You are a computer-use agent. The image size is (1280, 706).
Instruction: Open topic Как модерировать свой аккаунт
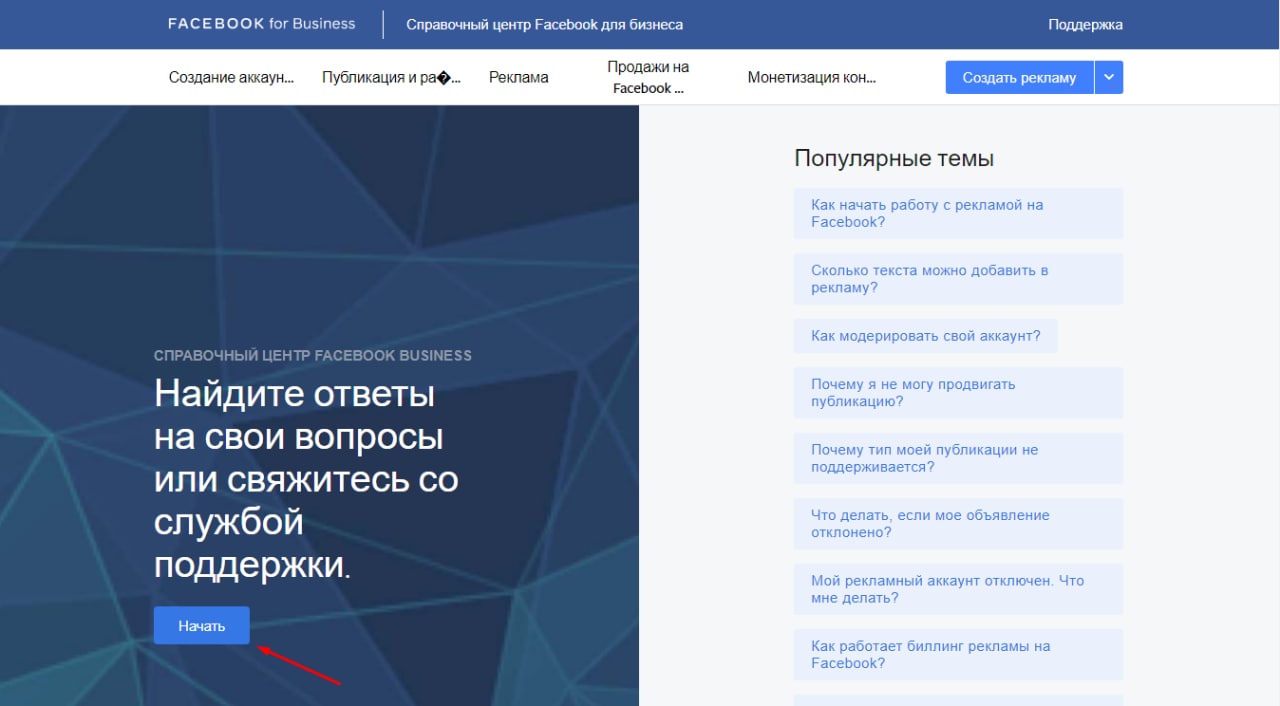(925, 336)
